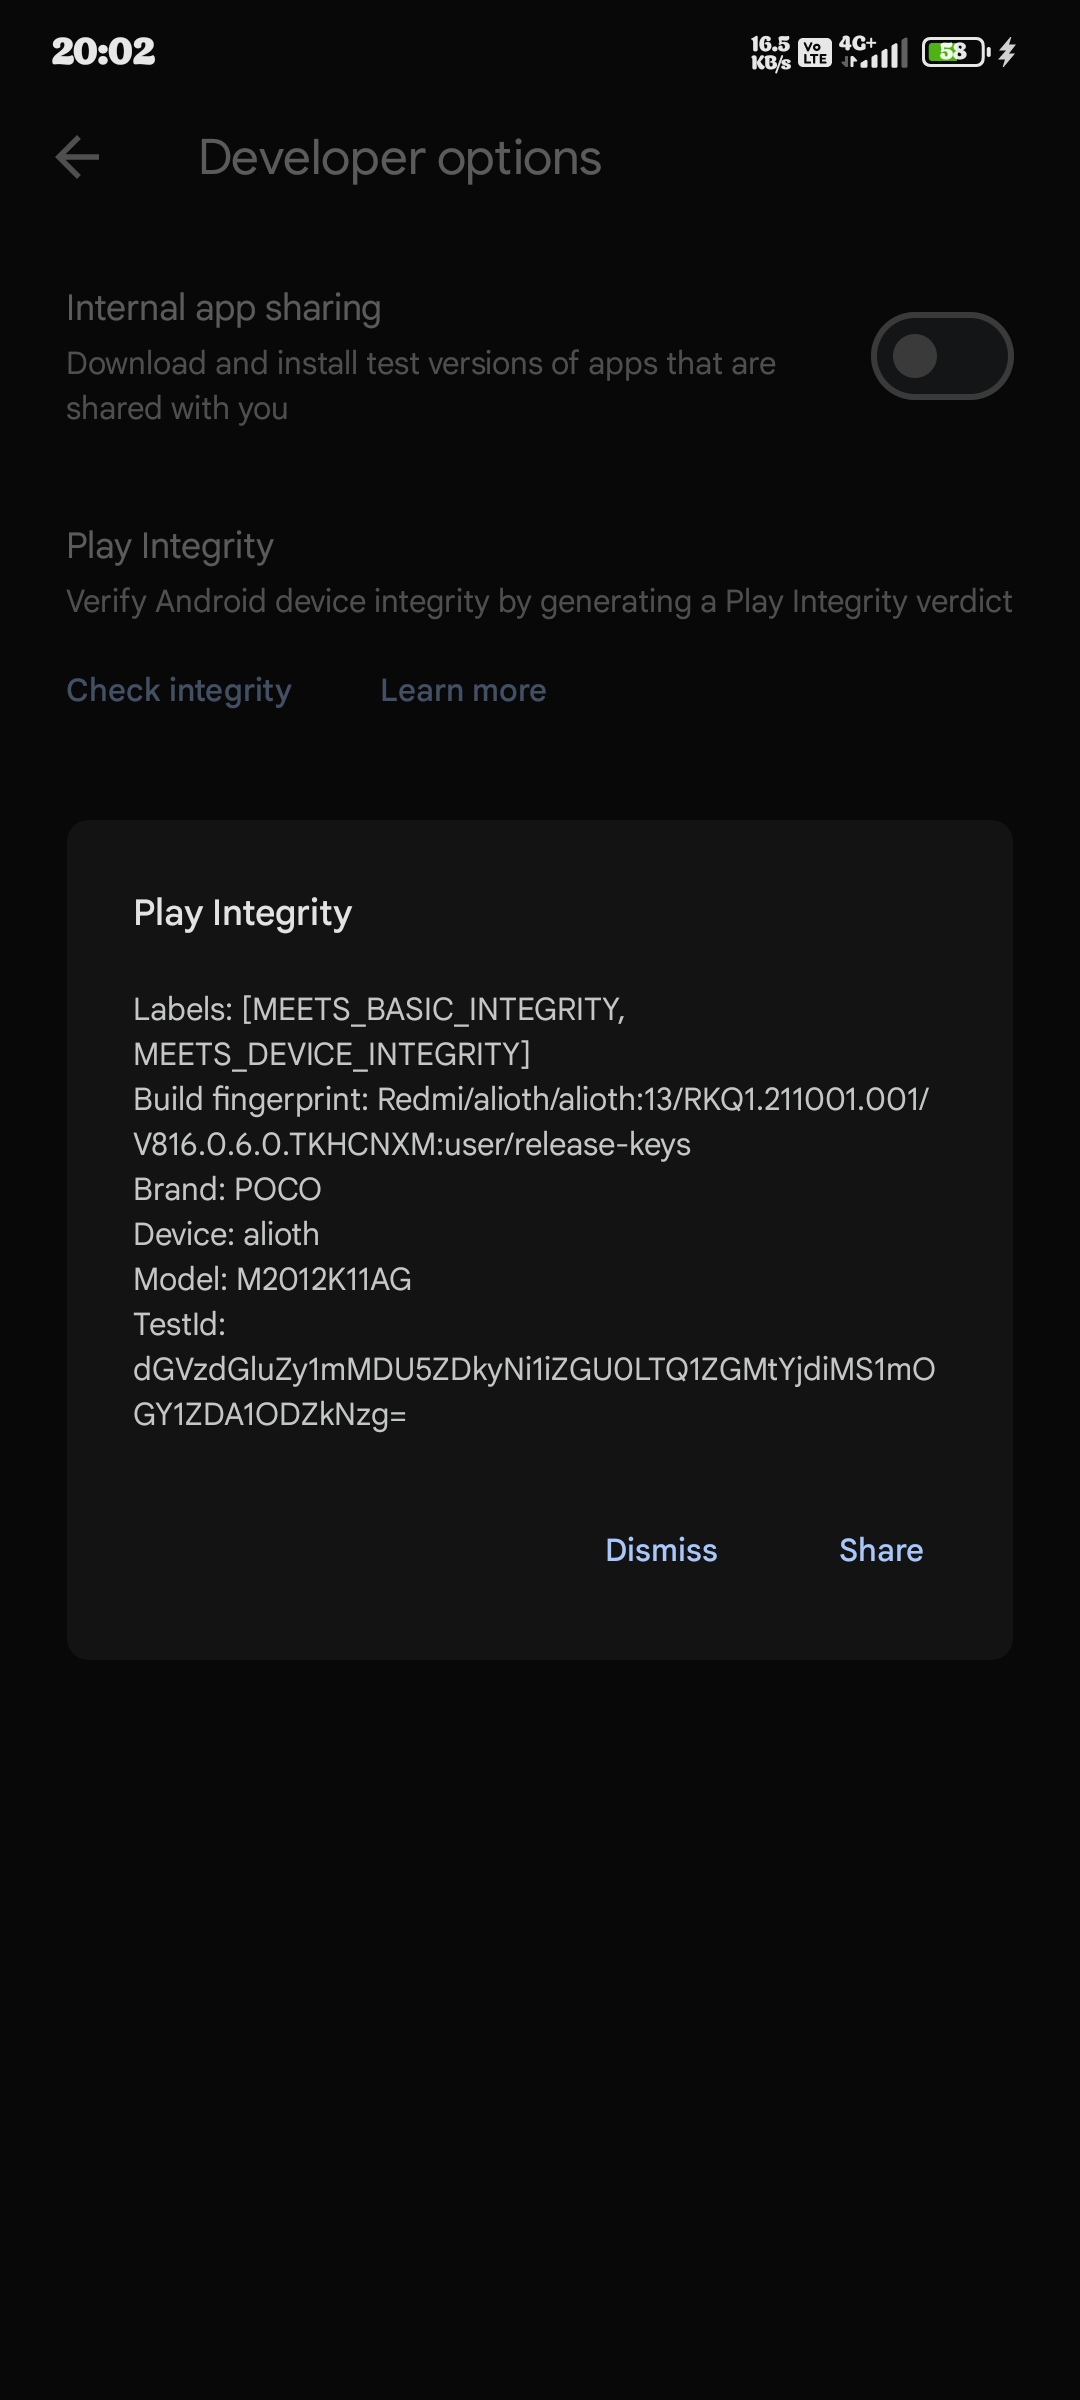The width and height of the screenshot is (1080, 2400).
Task: Tap the battery level icon
Action: 954,52
